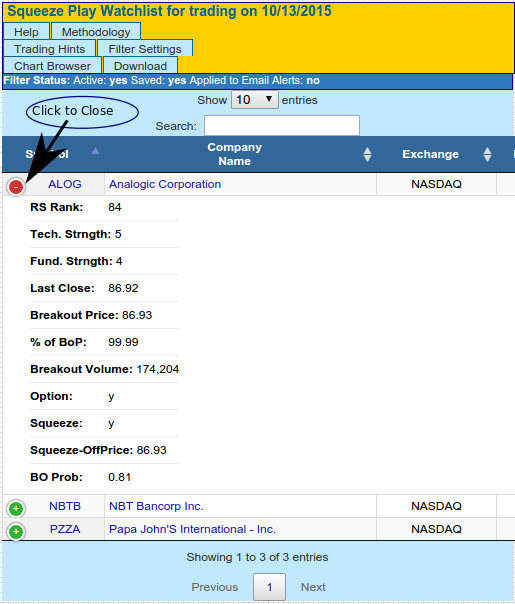Click the Filter Status bar text

tap(161, 81)
